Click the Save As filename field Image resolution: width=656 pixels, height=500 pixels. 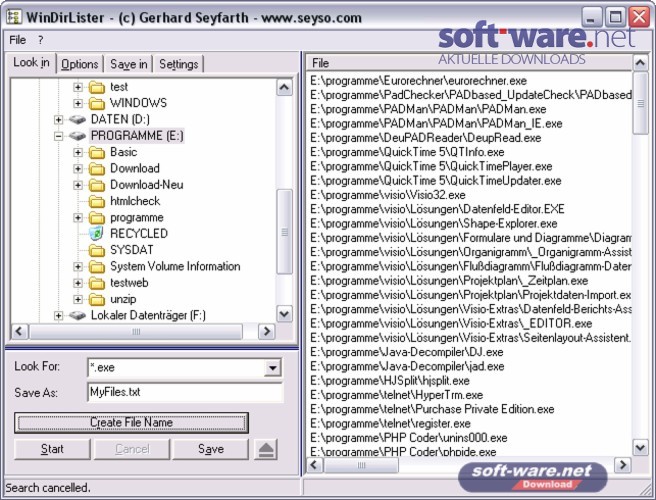[x=185, y=392]
